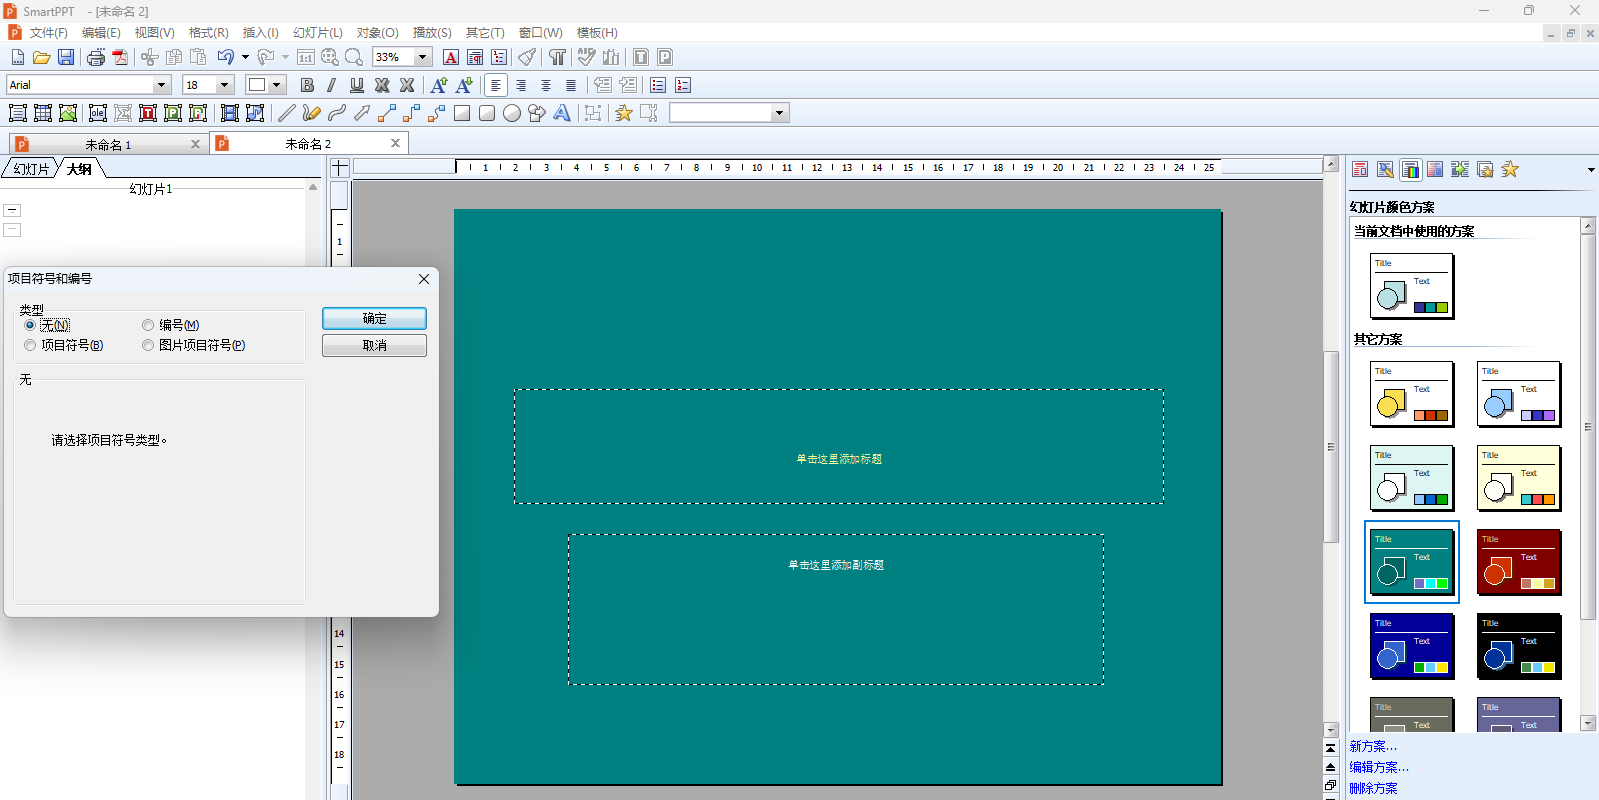Insert a table frame from the toolbar
Image resolution: width=1599 pixels, height=800 pixels.
43,113
